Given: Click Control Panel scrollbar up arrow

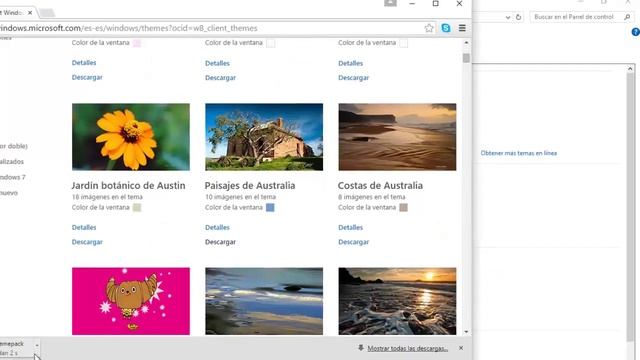Looking at the screenshot, I should click(630, 69).
